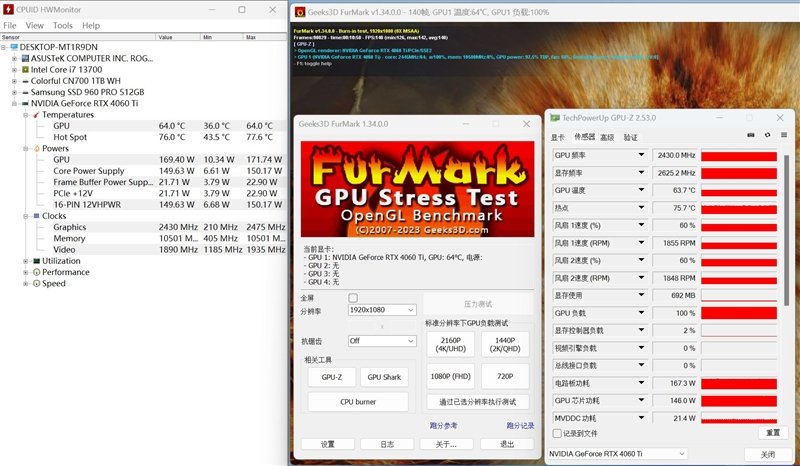Click GPU-Z sensors vertical scrollbar
The image size is (800, 466).
pyautogui.click(x=786, y=228)
